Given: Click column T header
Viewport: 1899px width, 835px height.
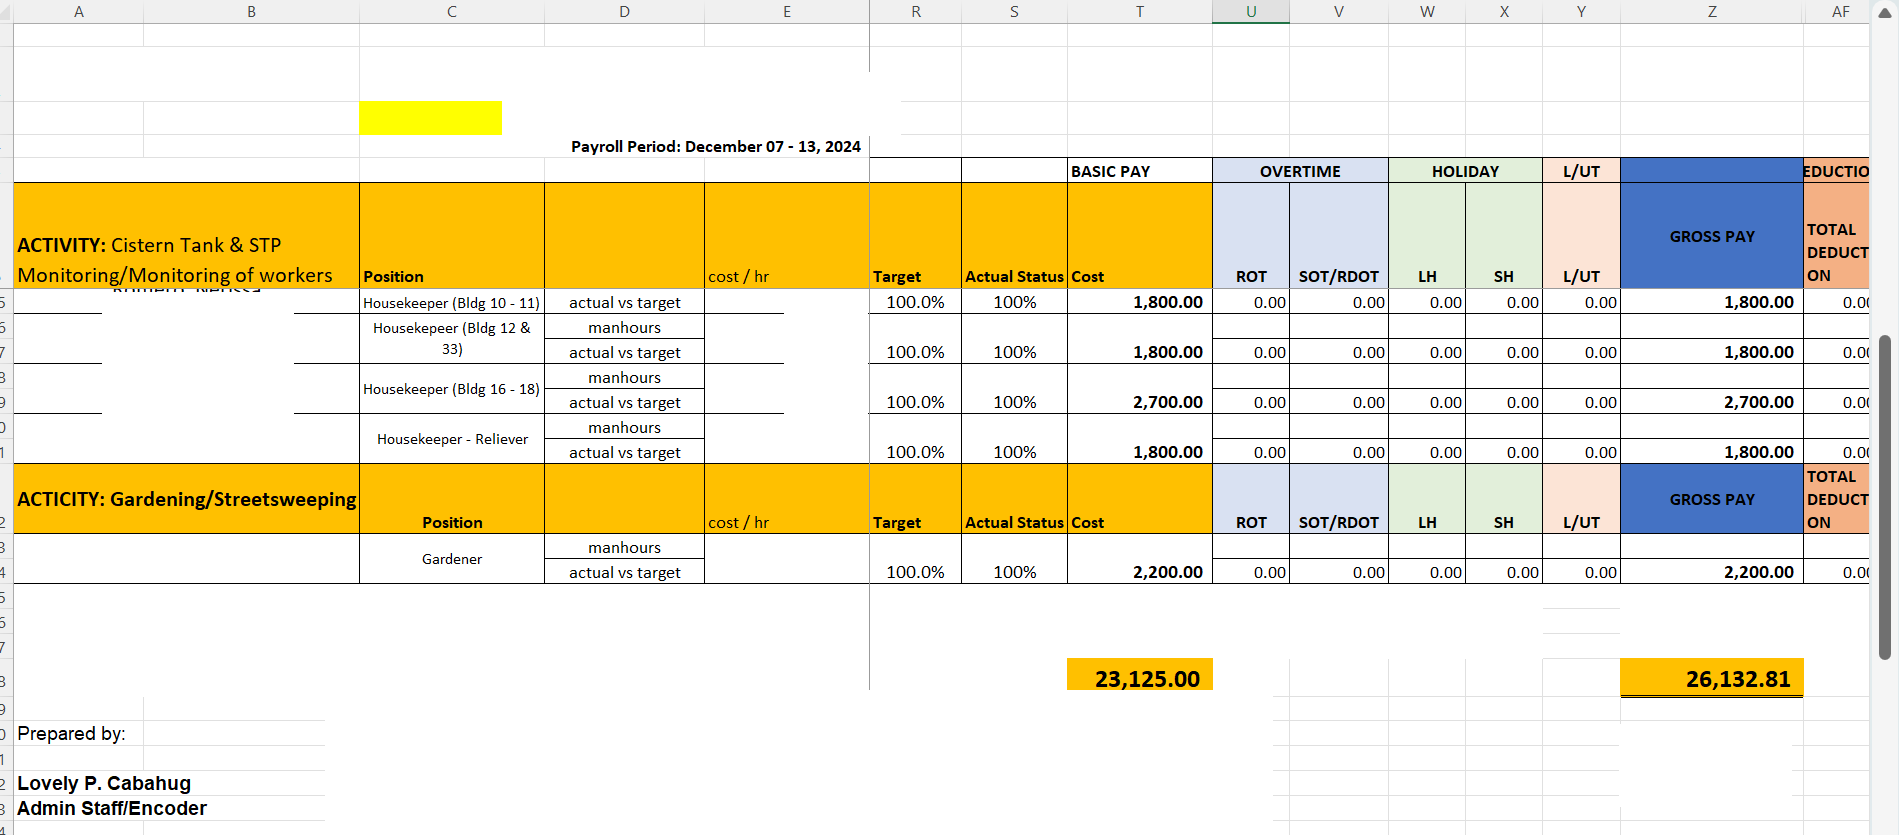Looking at the screenshot, I should [1139, 12].
